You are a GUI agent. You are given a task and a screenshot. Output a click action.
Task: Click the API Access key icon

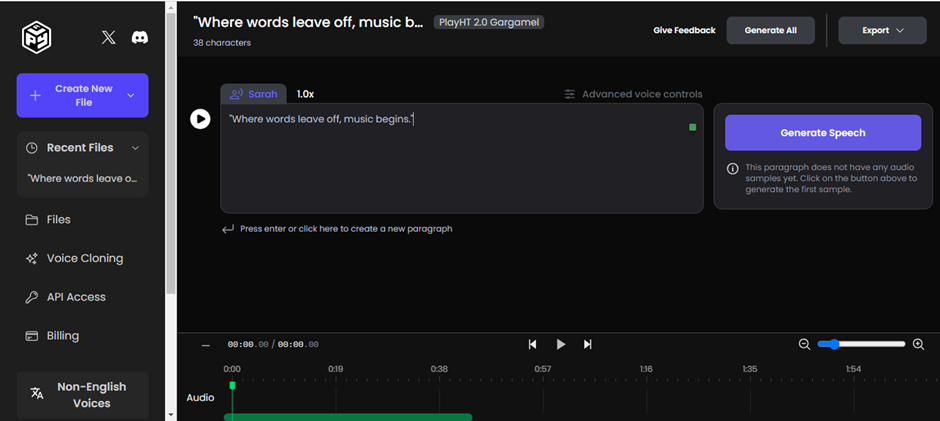[x=32, y=297]
